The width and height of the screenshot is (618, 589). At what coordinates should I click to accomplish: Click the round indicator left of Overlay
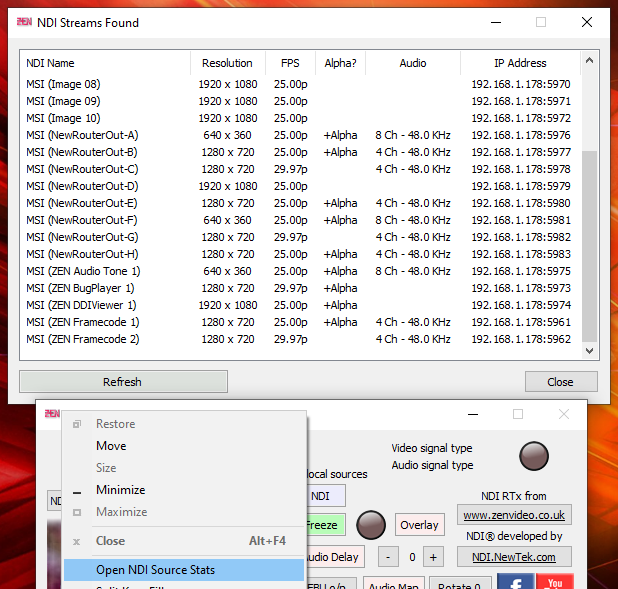(371, 525)
